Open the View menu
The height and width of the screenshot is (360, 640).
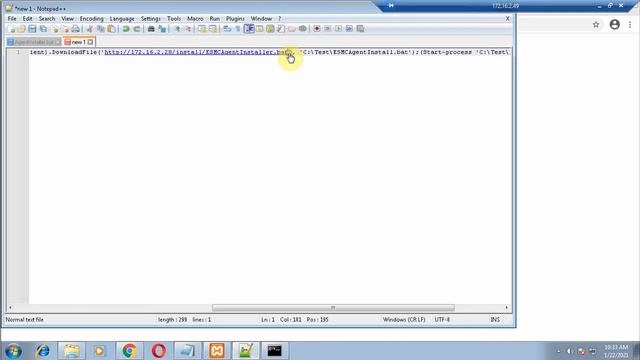pos(67,19)
